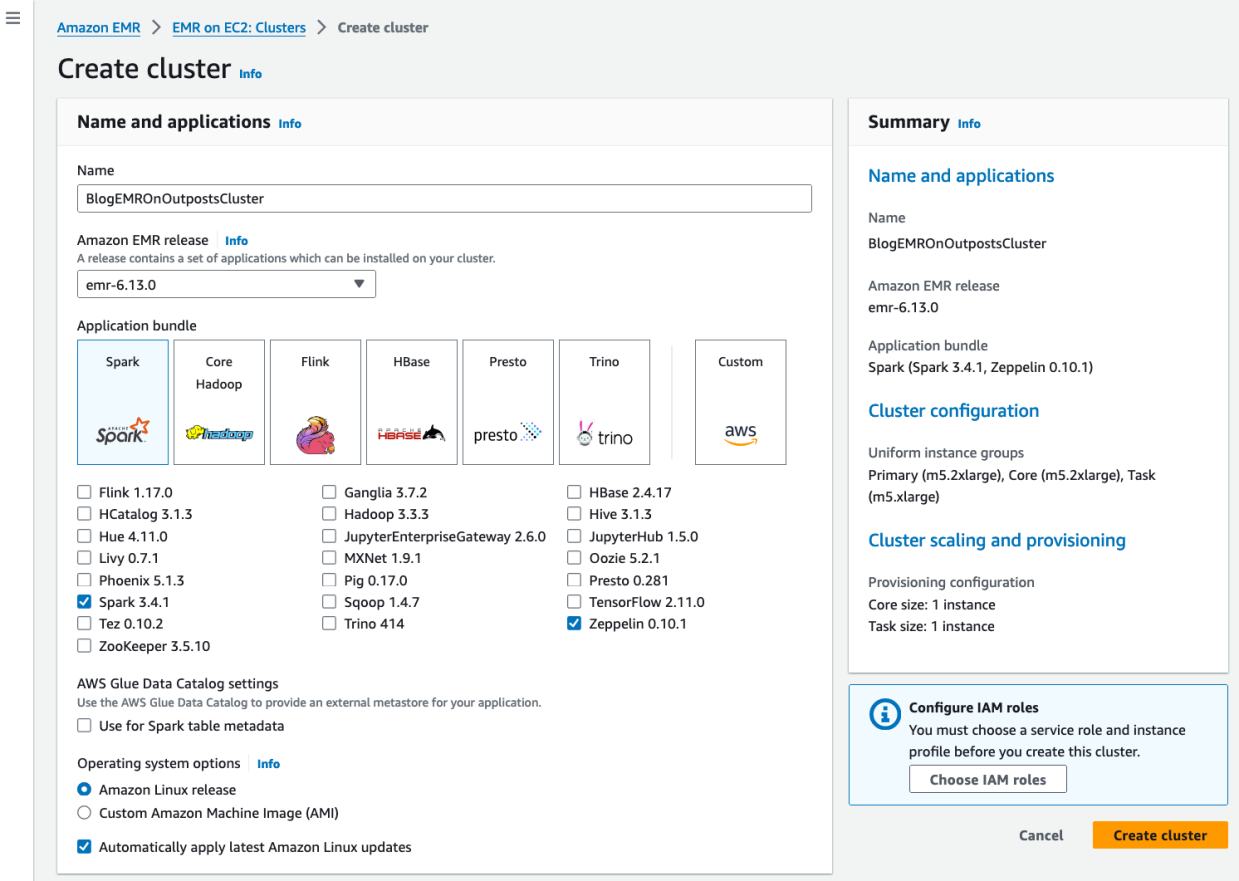Select the Core Hadoop application bundle
The height and width of the screenshot is (881, 1239).
(x=219, y=402)
